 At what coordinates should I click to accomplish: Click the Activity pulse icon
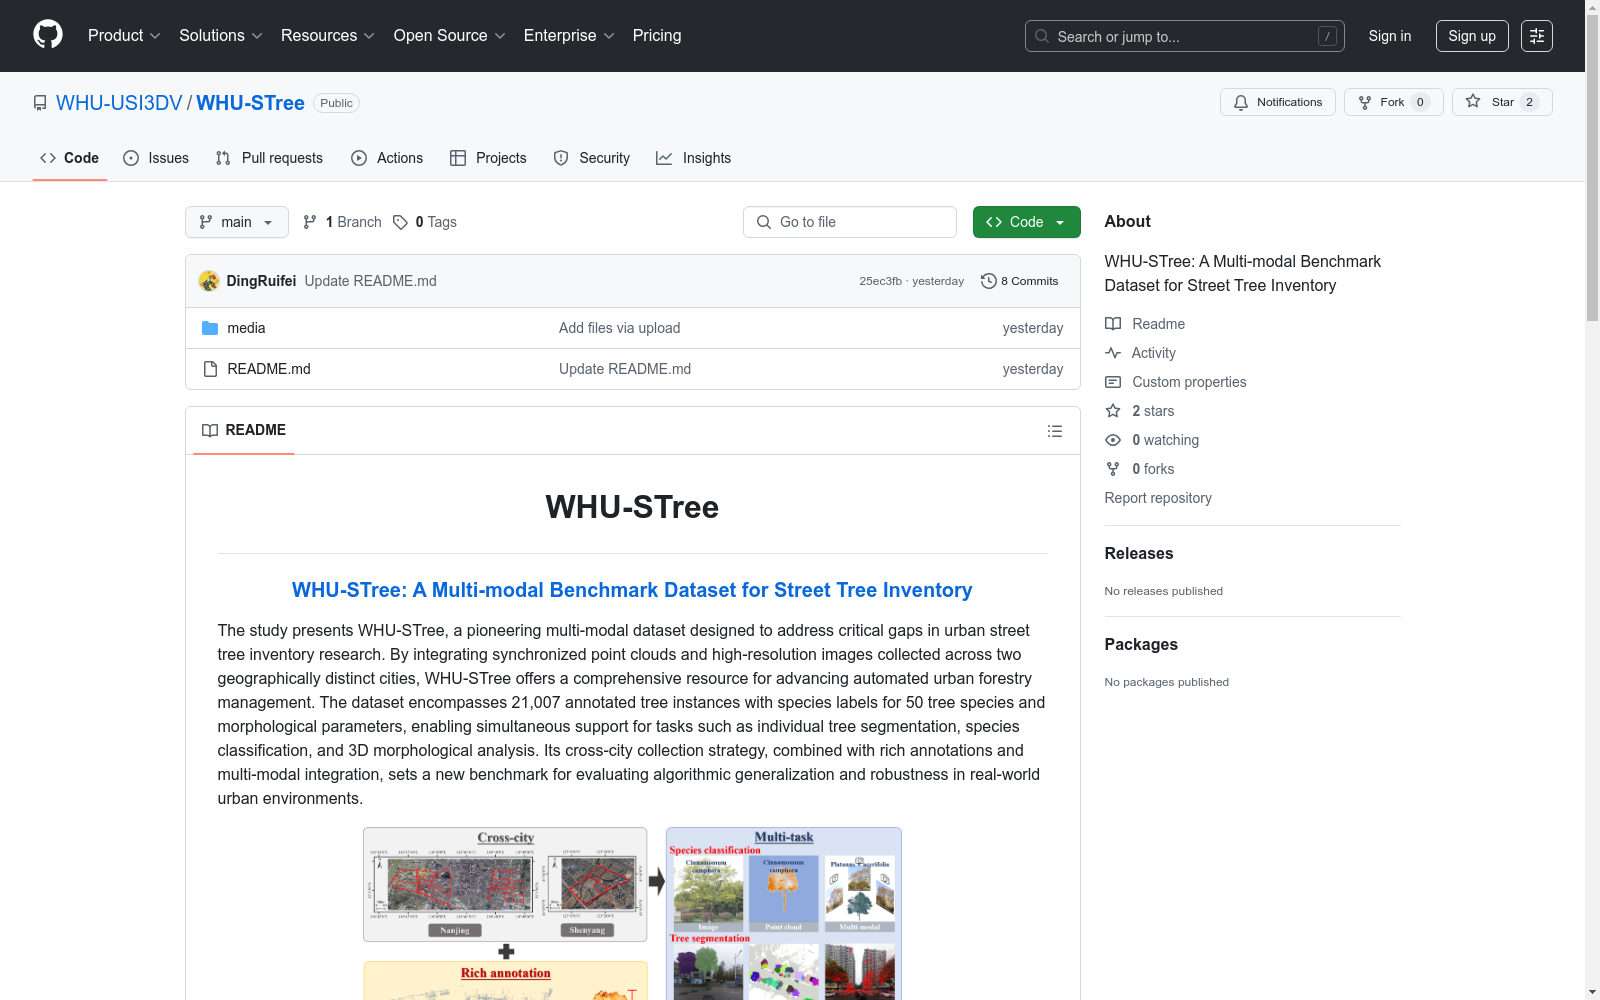click(x=1113, y=353)
